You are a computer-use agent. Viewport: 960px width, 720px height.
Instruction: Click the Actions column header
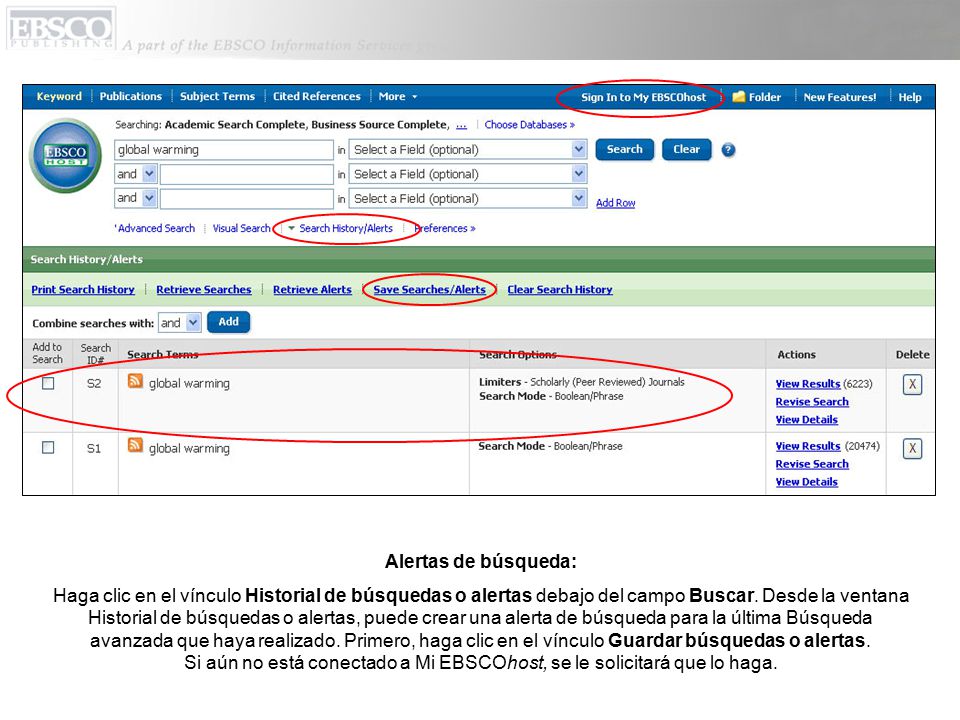(796, 354)
